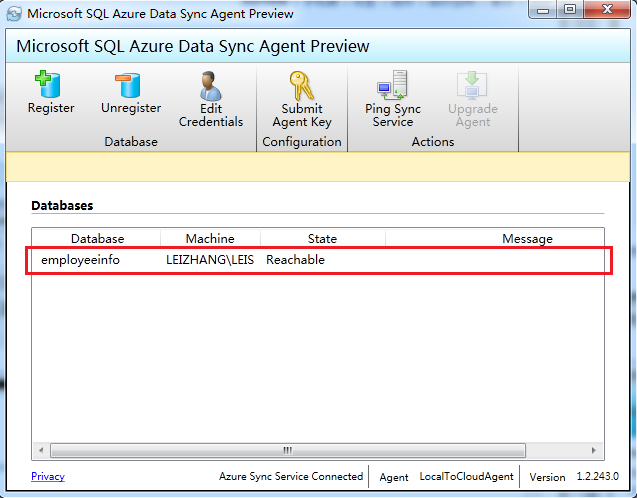Image resolution: width=637 pixels, height=498 pixels.
Task: Close the Data Sync Agent window
Action: [607, 10]
